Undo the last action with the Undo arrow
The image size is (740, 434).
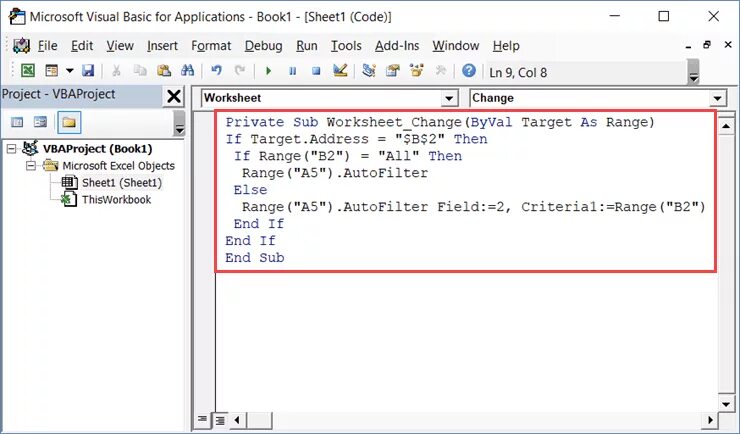click(217, 71)
